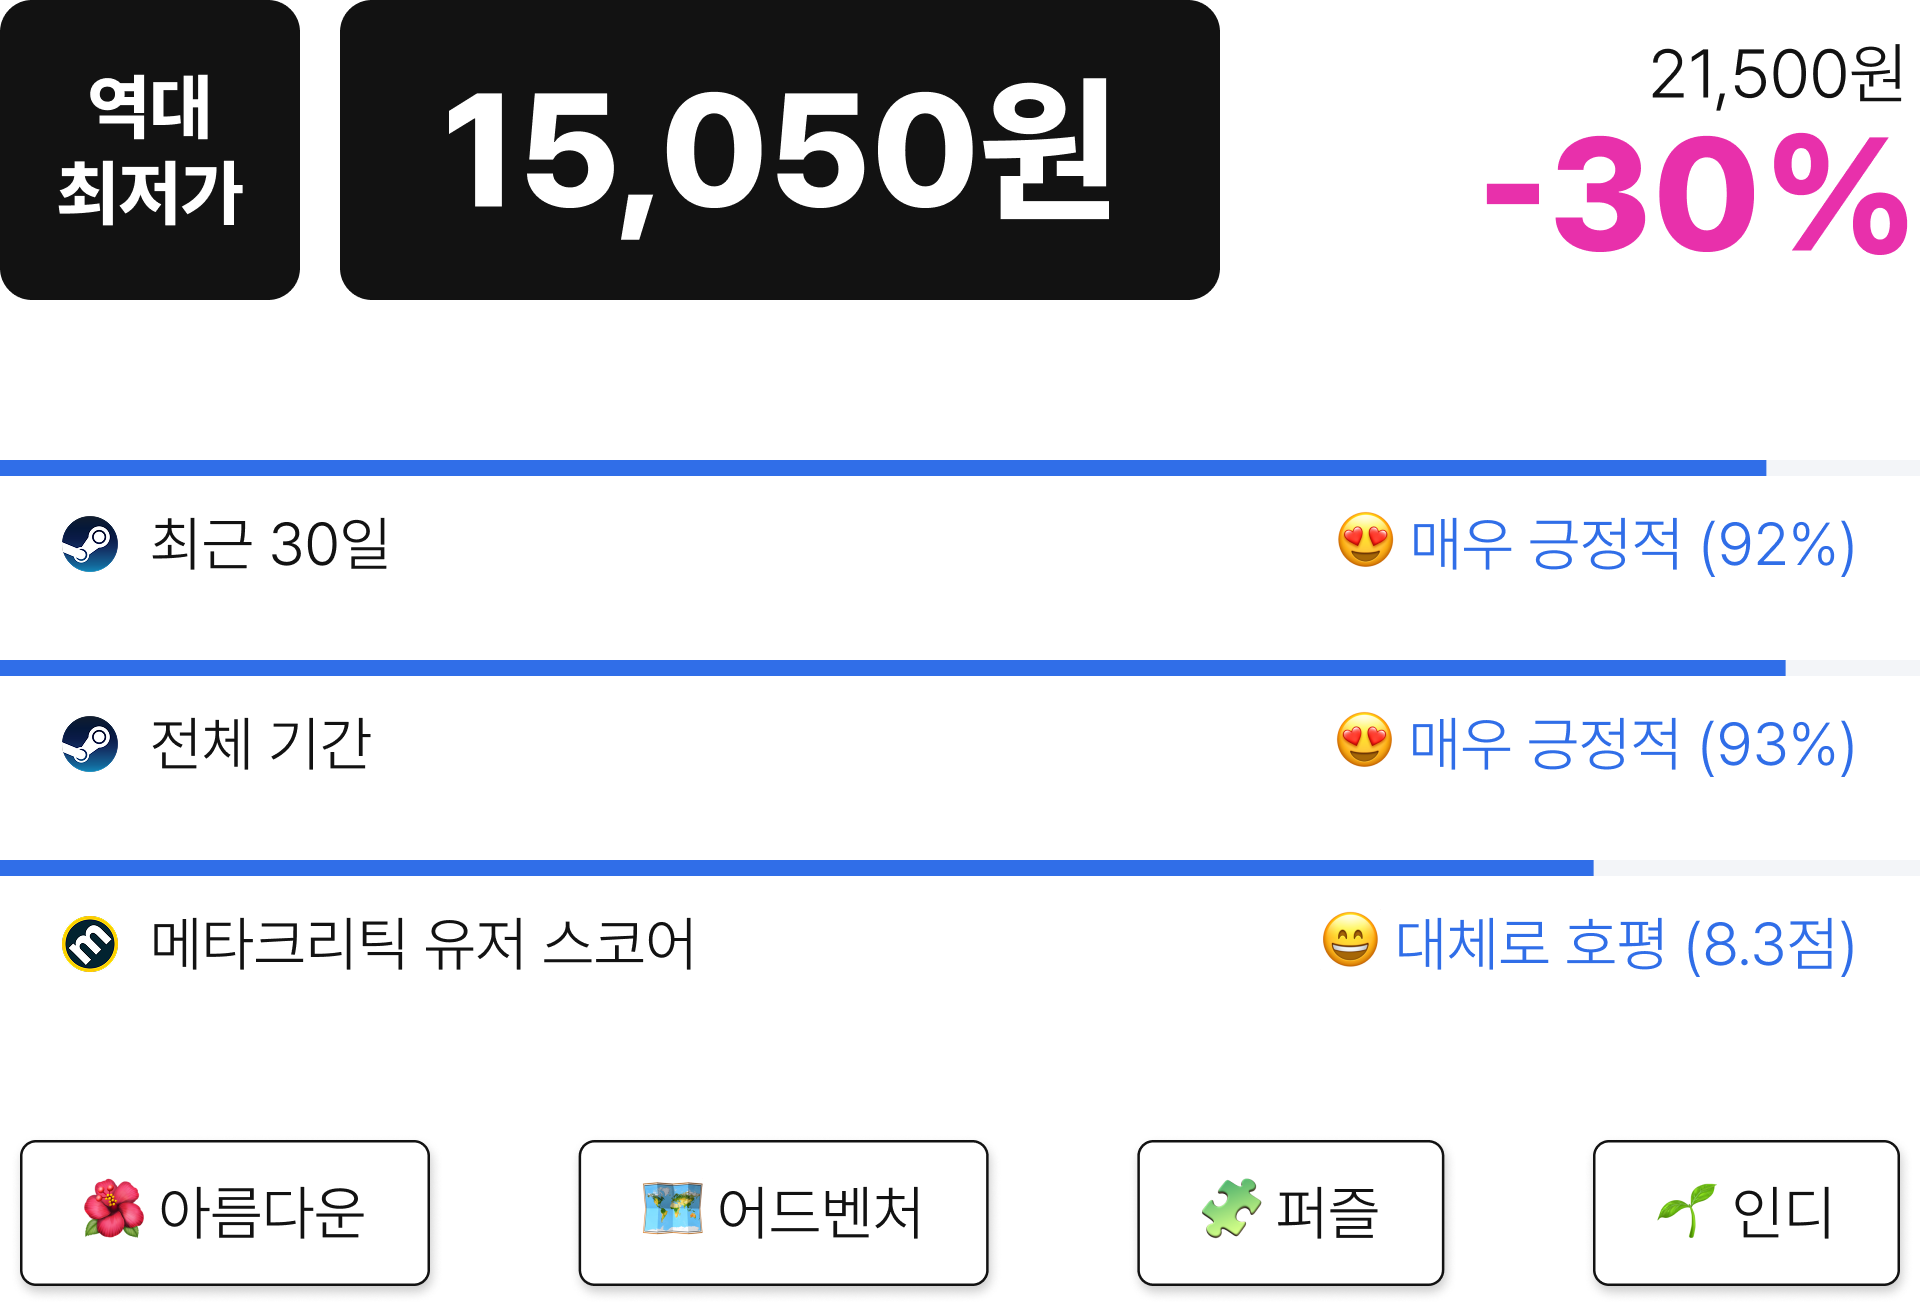The width and height of the screenshot is (1920, 1306).
Task: Select the 어드벤처 tag button
Action: tap(784, 1213)
